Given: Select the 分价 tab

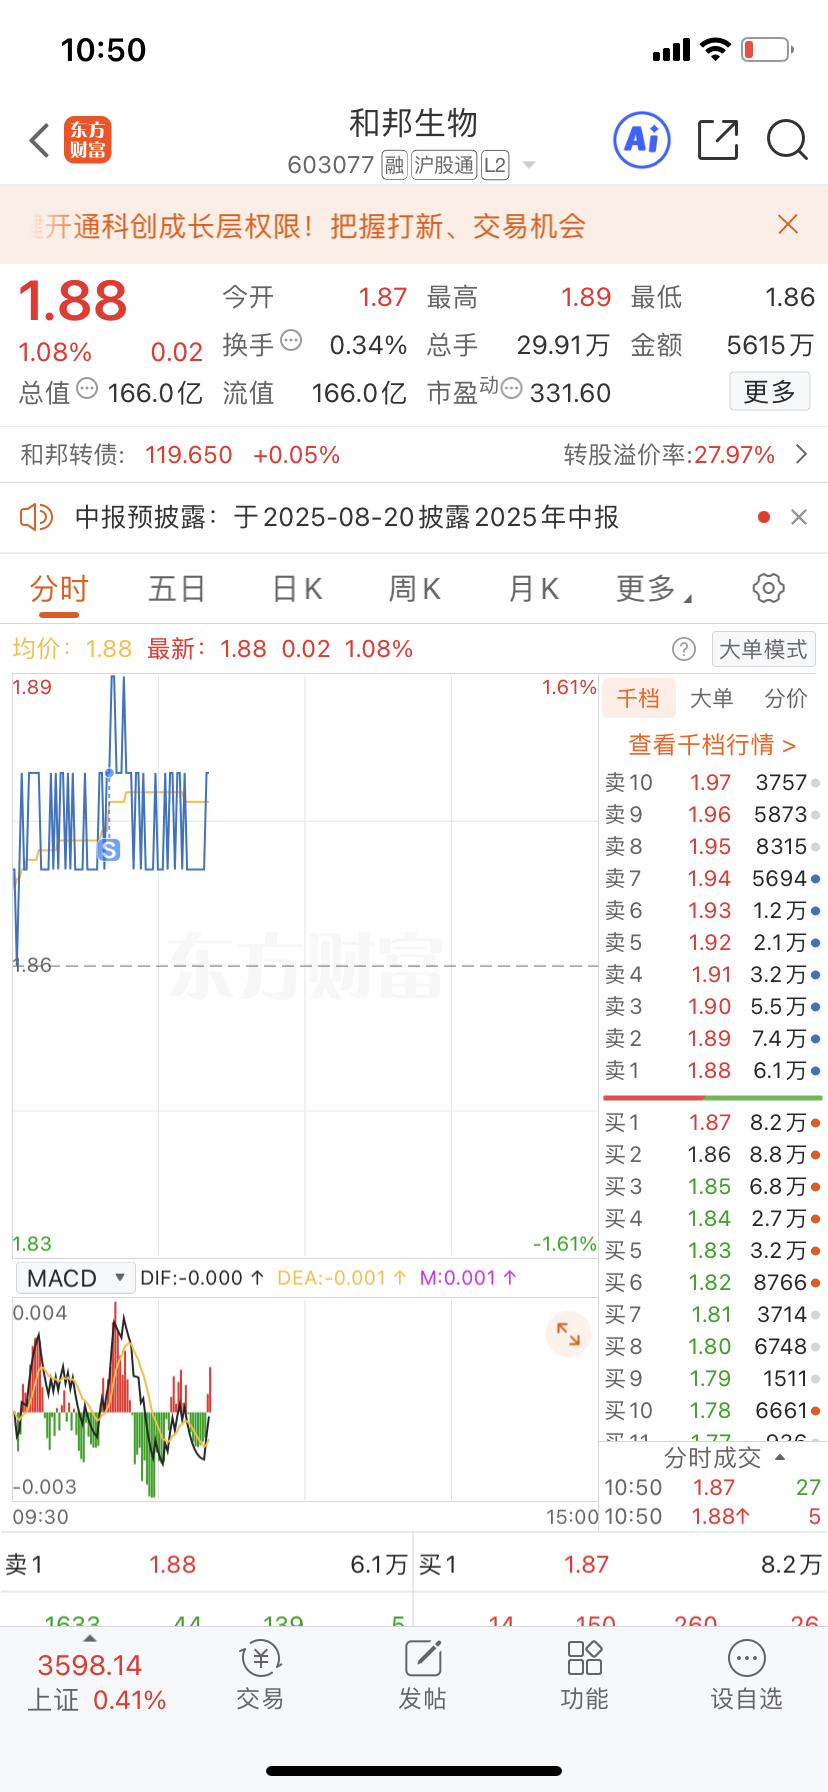Looking at the screenshot, I should tap(785, 698).
